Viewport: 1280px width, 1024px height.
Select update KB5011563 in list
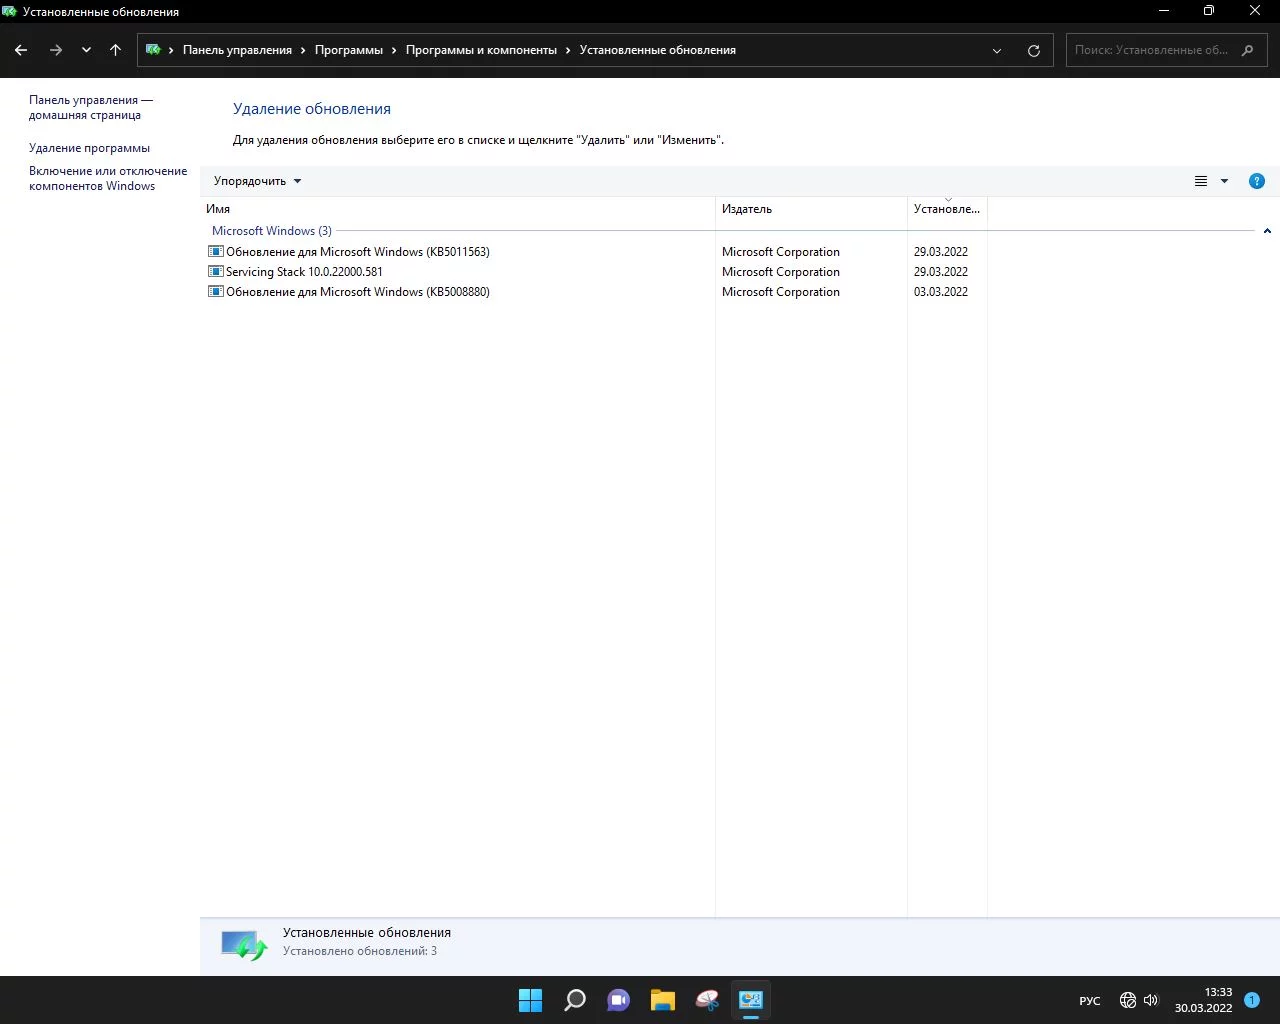(357, 252)
